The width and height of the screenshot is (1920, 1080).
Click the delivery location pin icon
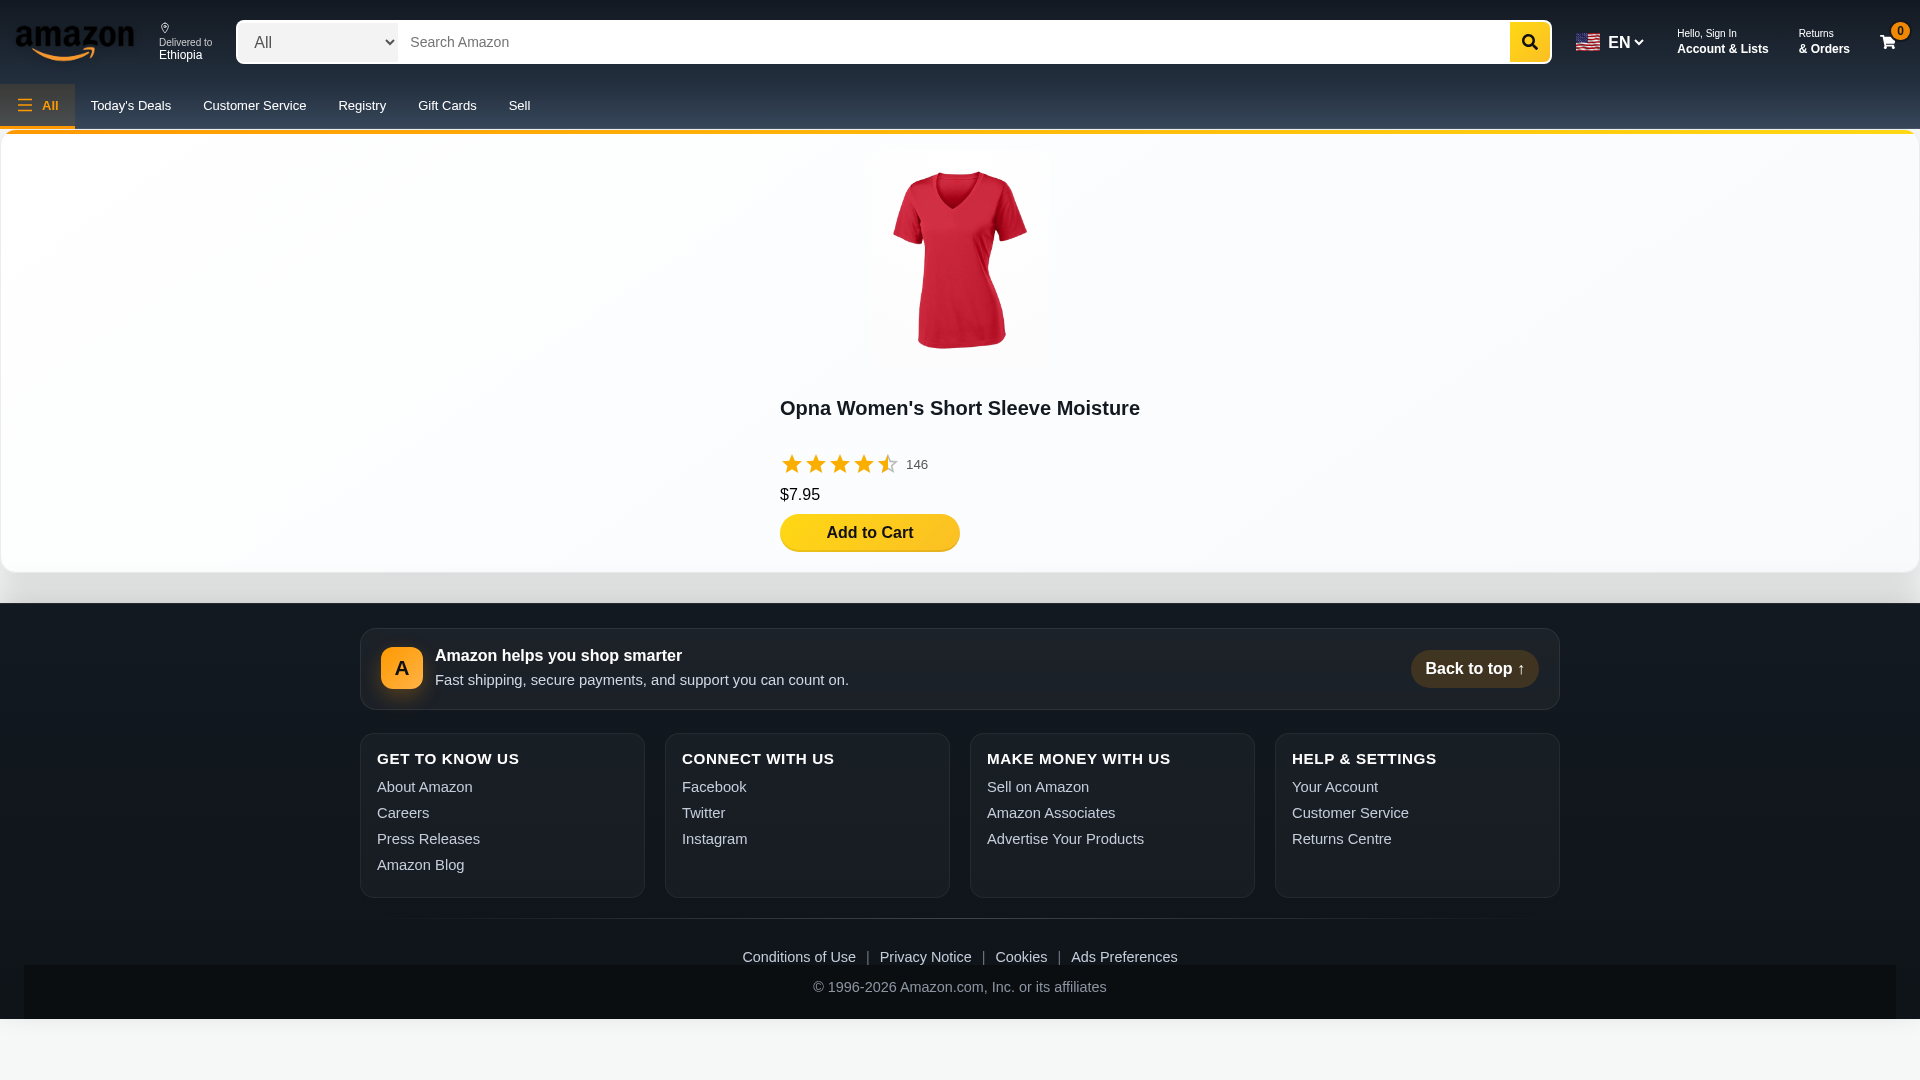pos(165,28)
